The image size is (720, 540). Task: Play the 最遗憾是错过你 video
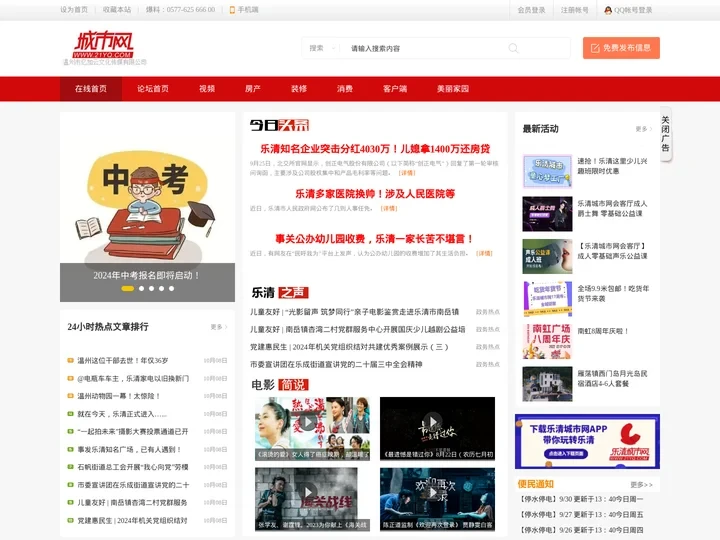(437, 429)
